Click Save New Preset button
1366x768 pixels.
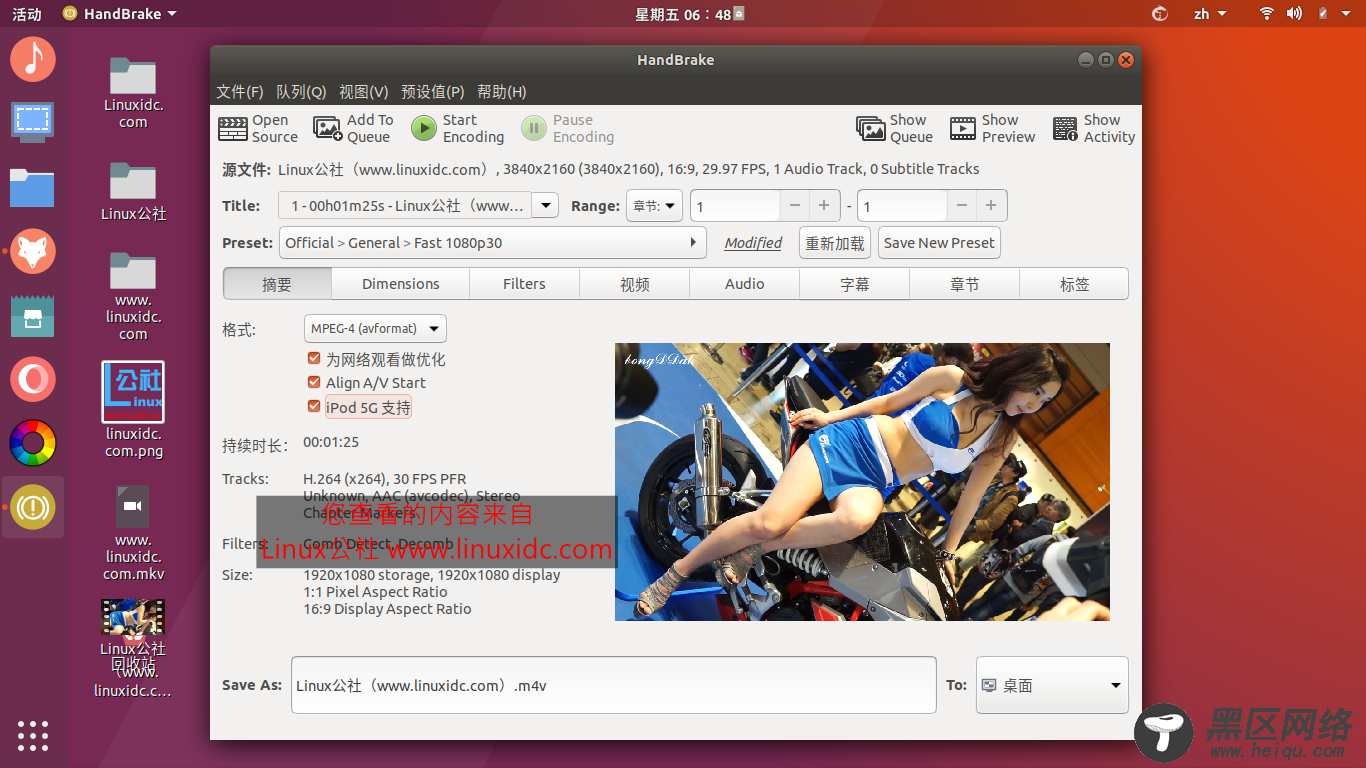pyautogui.click(x=939, y=243)
